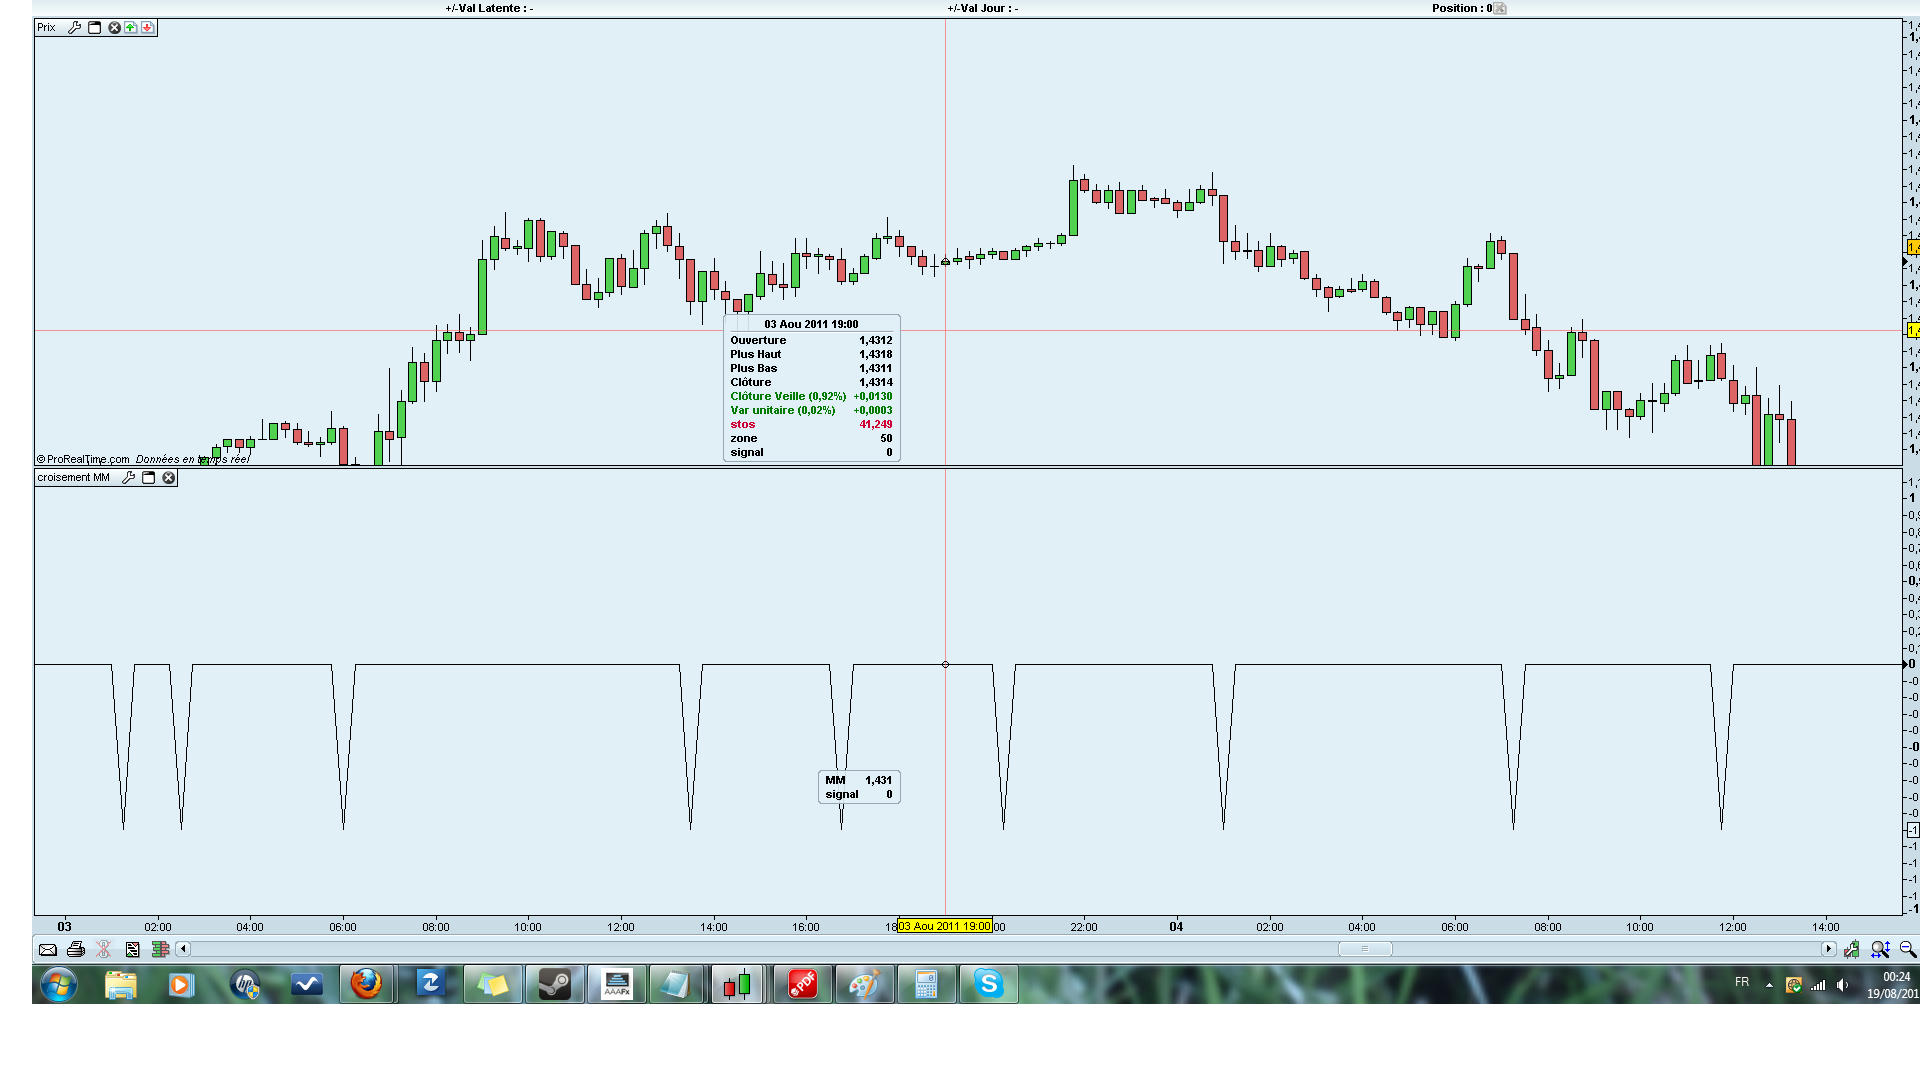
Task: Click the FR language indicator
Action: click(x=1742, y=982)
